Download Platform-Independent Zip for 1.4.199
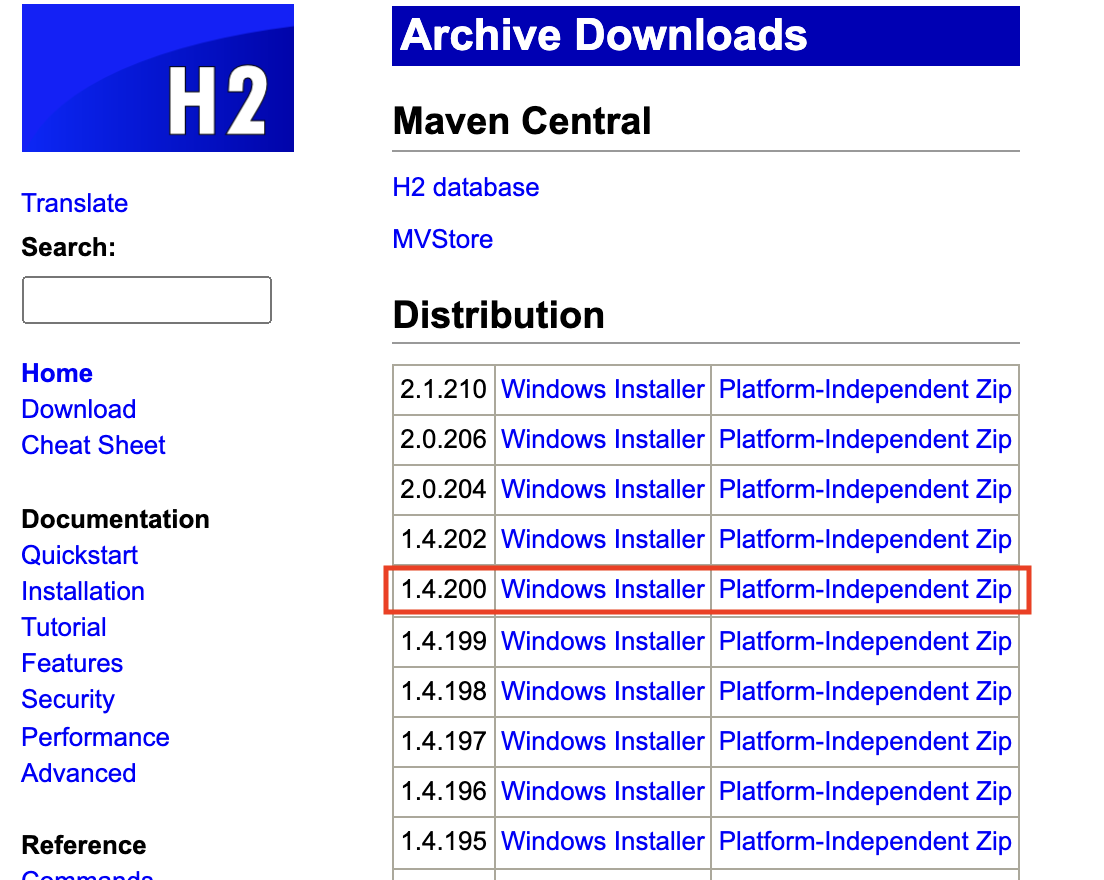Viewport: 1104px width, 880px height. pos(865,641)
